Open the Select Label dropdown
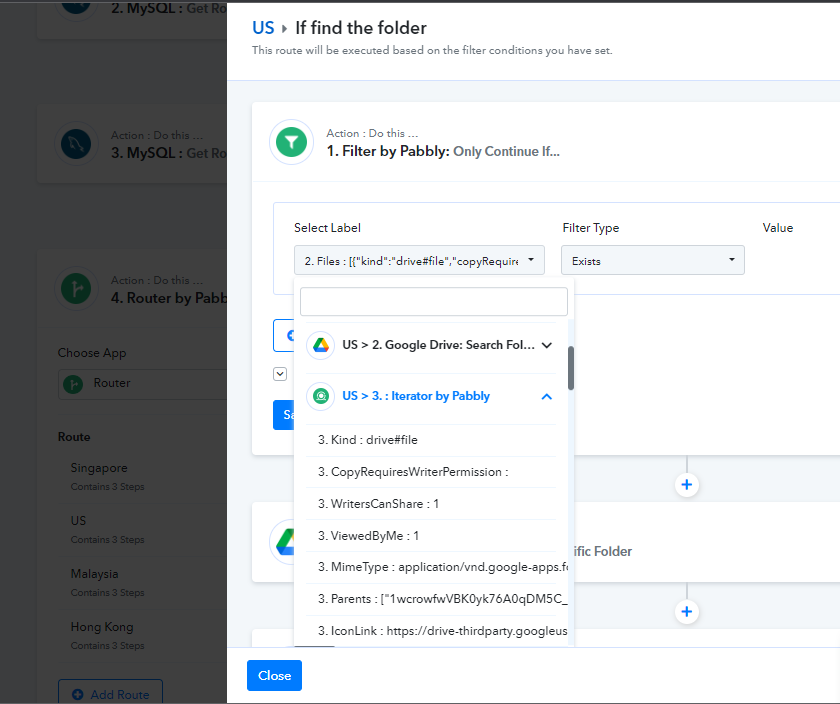Viewport: 840px width, 704px height. pos(419,260)
